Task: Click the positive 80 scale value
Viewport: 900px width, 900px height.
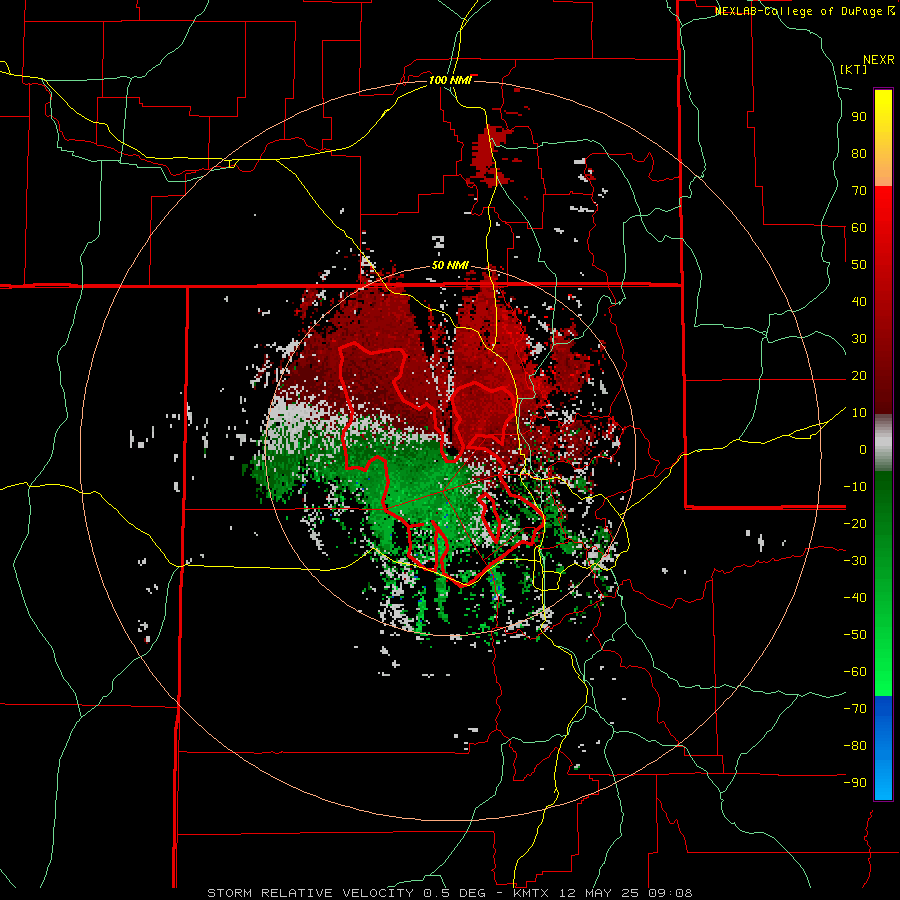Action: (x=859, y=153)
